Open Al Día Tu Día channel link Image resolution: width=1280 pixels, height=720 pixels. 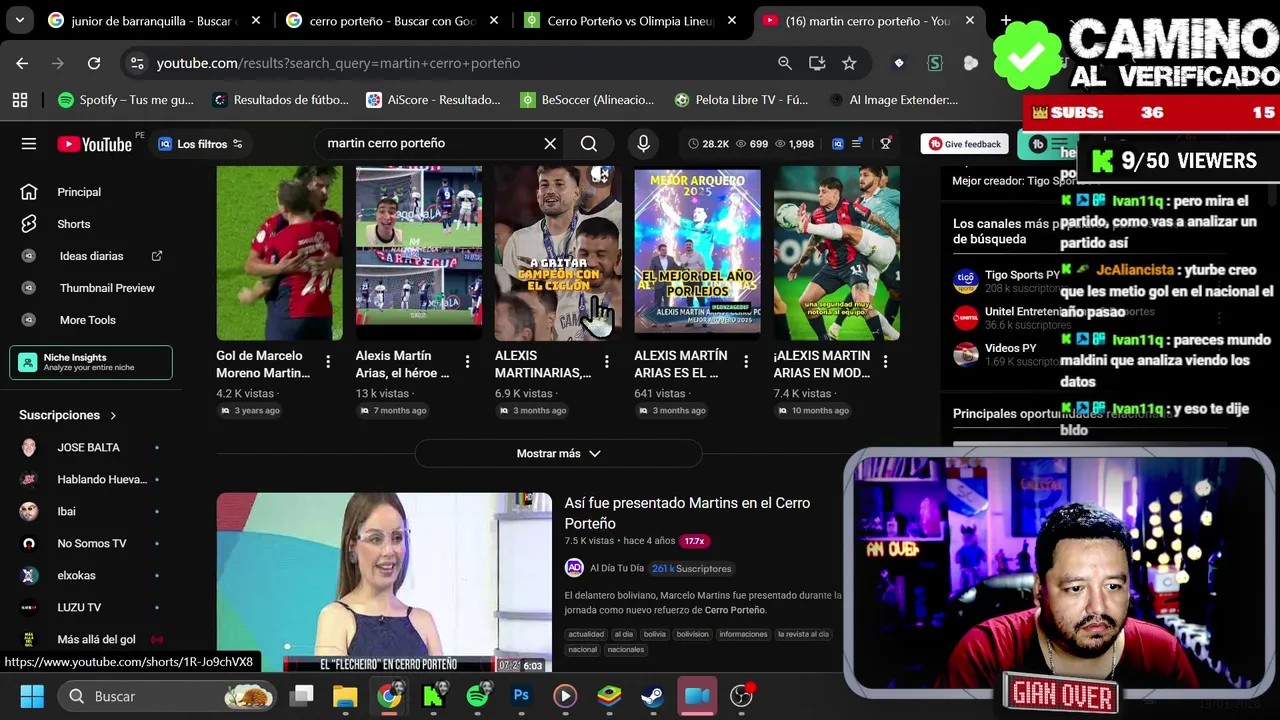point(616,568)
